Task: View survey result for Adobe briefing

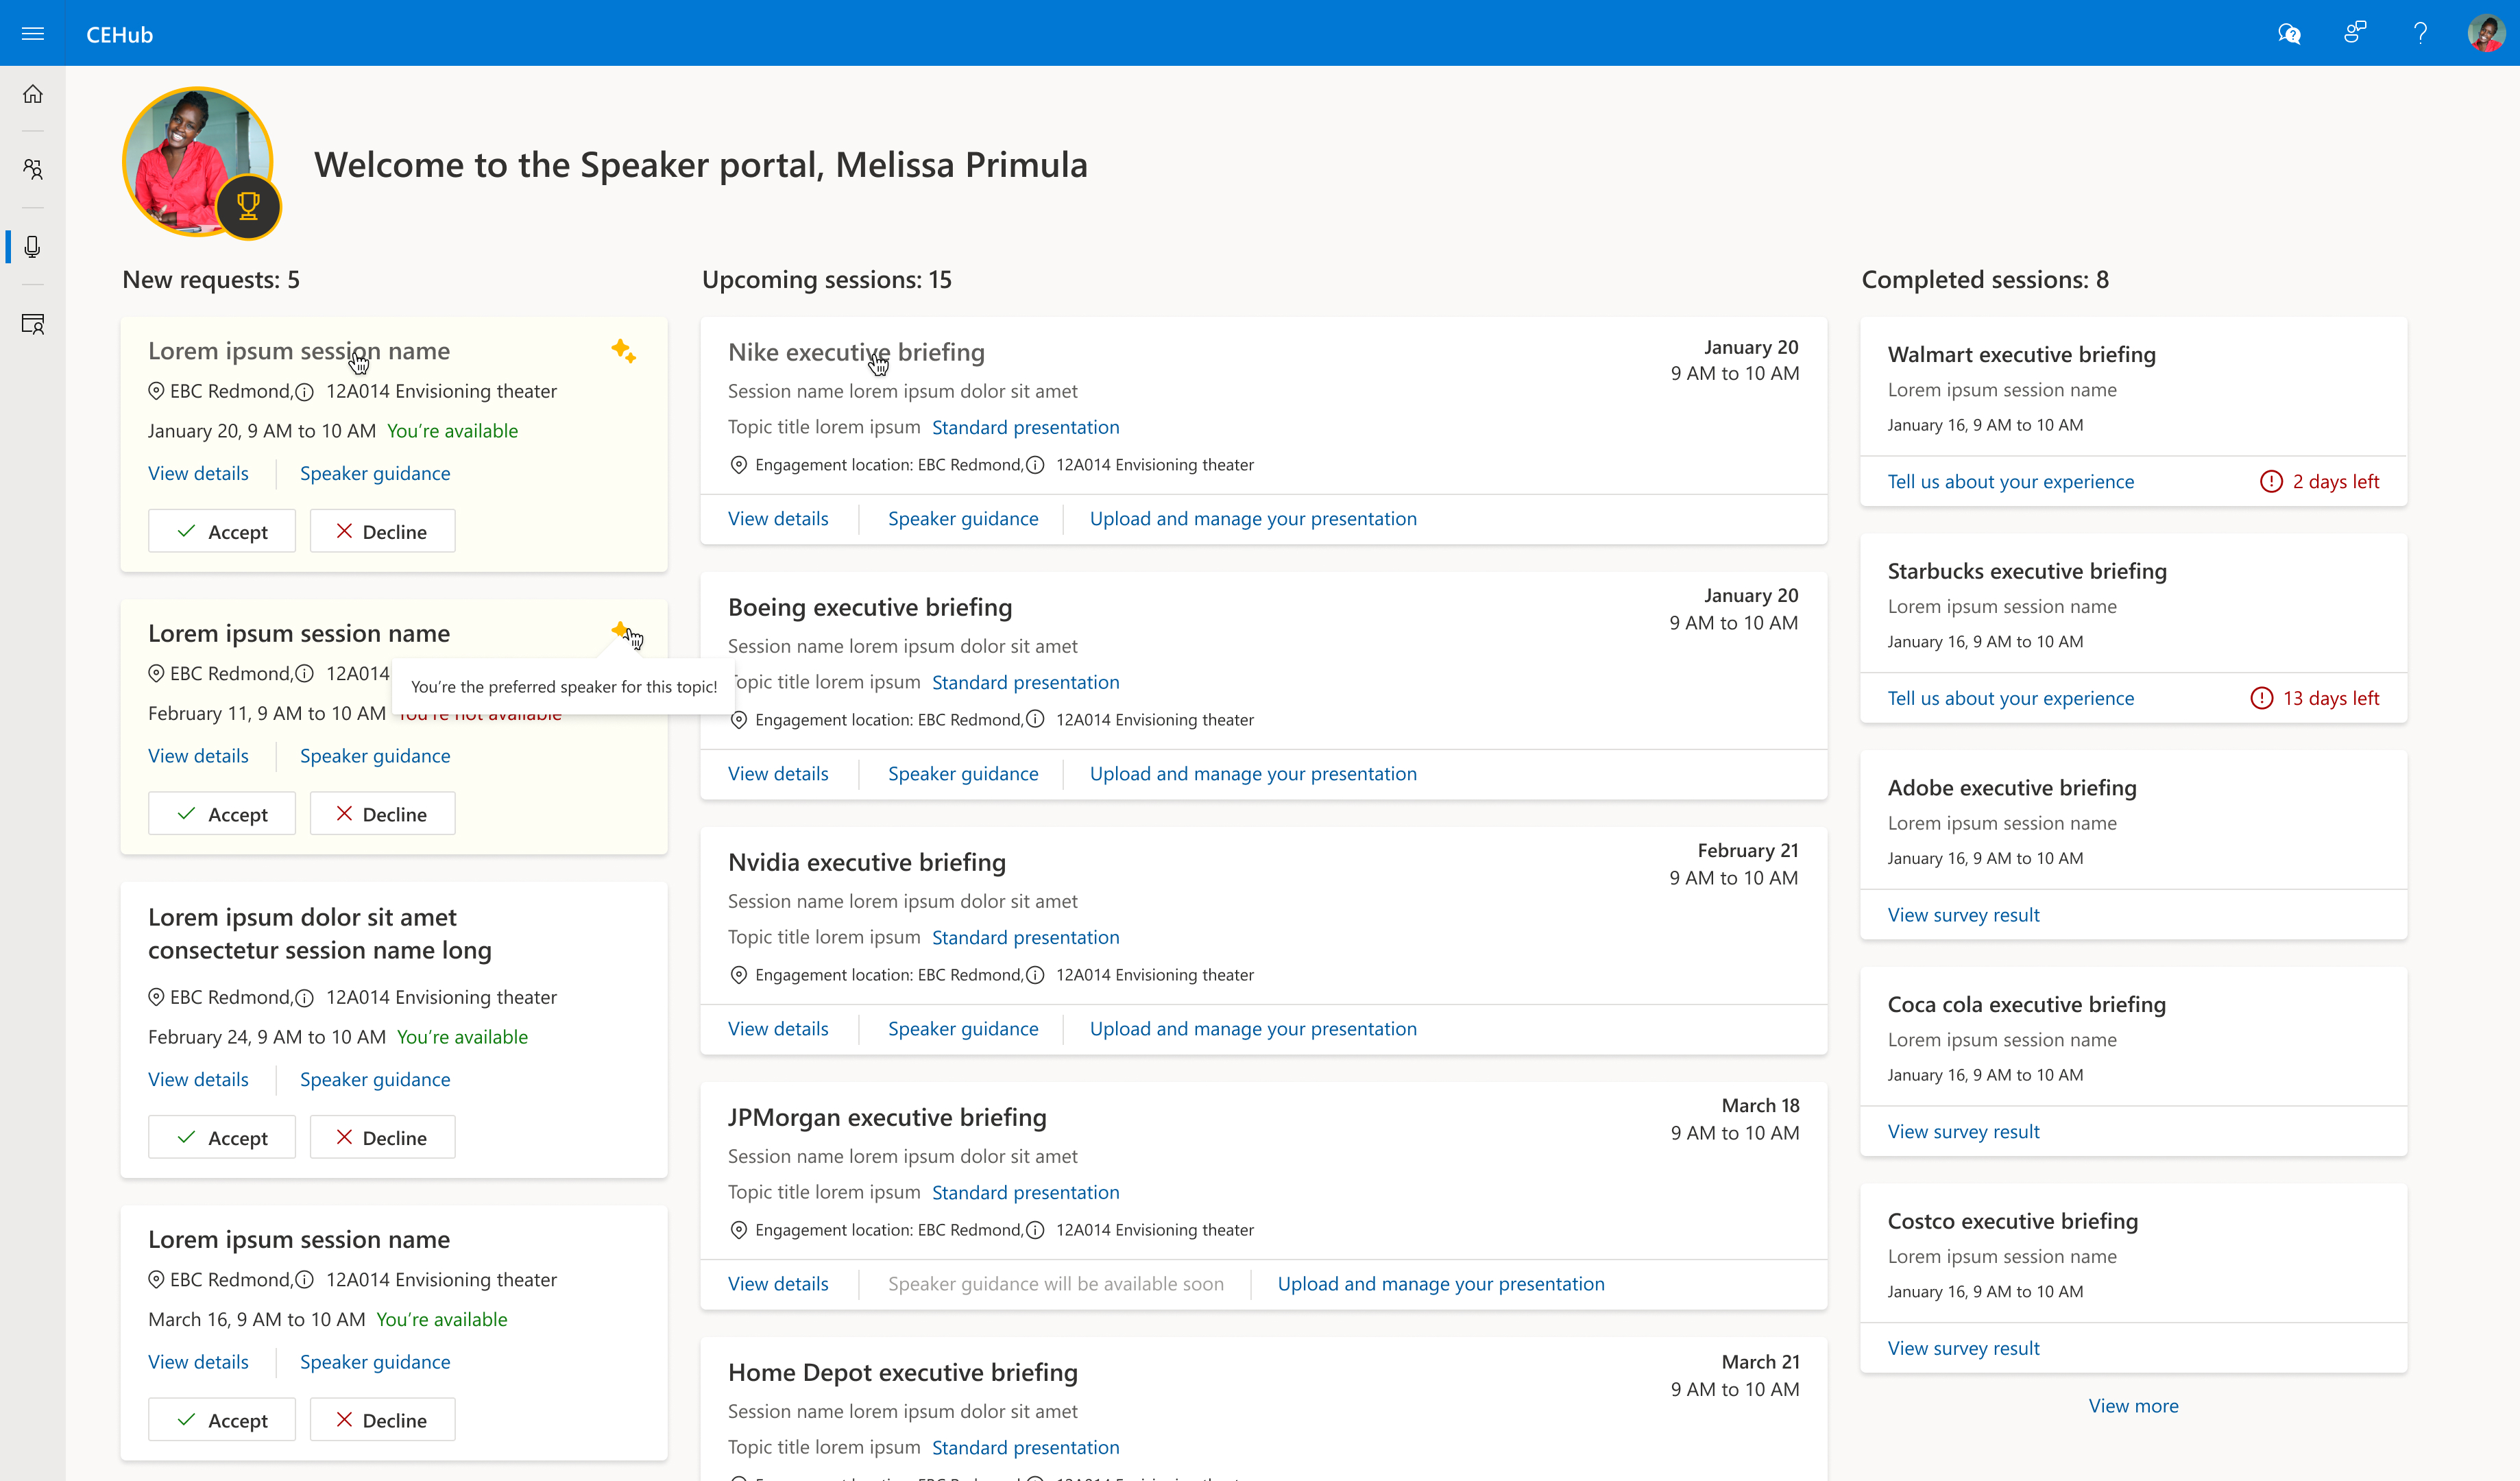Action: 1963,914
